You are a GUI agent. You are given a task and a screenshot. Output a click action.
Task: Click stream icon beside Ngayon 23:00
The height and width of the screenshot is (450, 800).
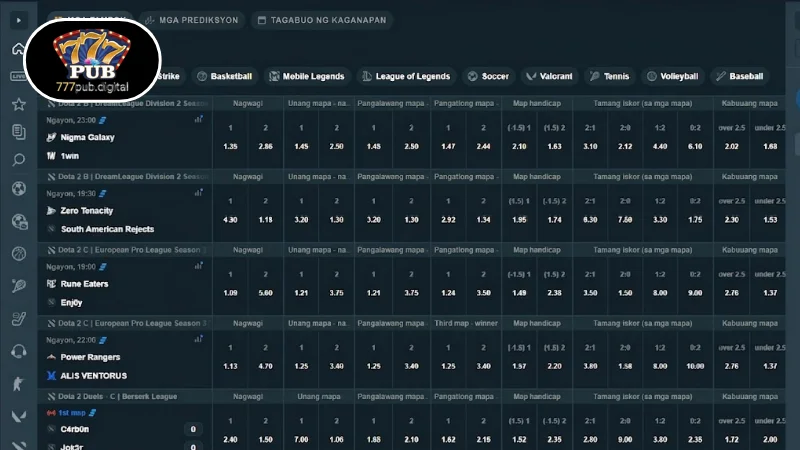(103, 120)
